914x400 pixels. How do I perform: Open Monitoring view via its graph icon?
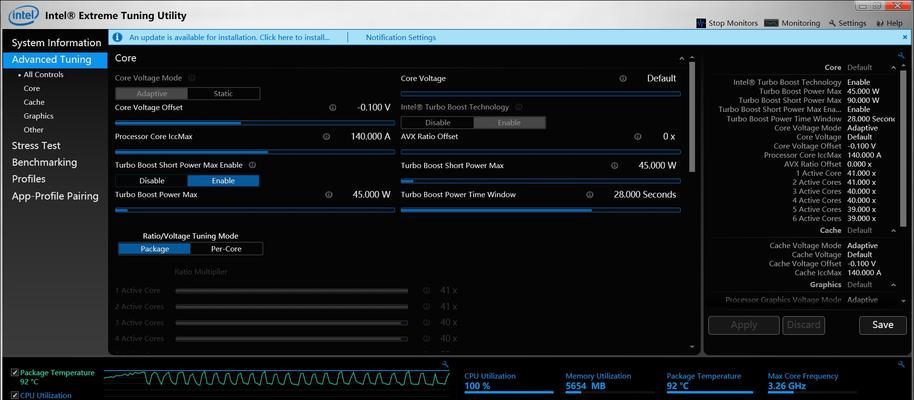coord(771,23)
